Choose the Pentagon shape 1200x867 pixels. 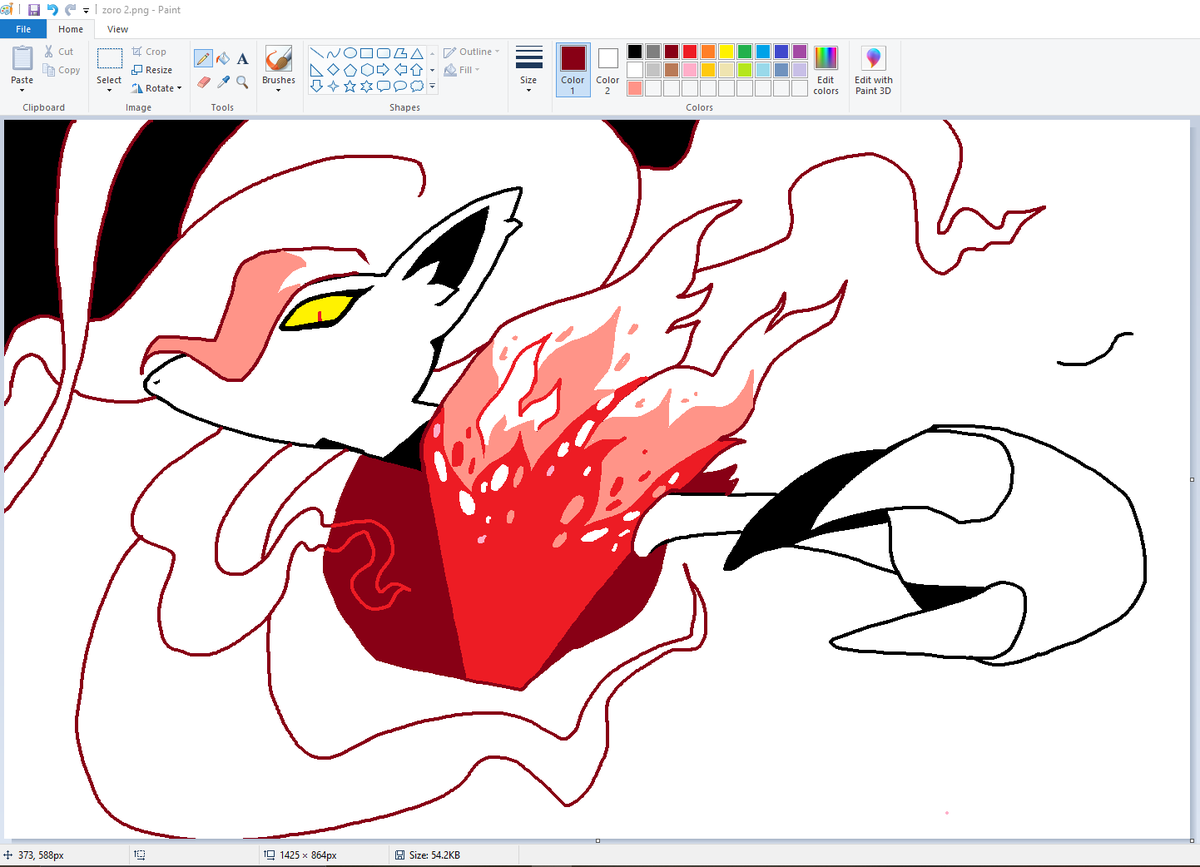coord(350,70)
